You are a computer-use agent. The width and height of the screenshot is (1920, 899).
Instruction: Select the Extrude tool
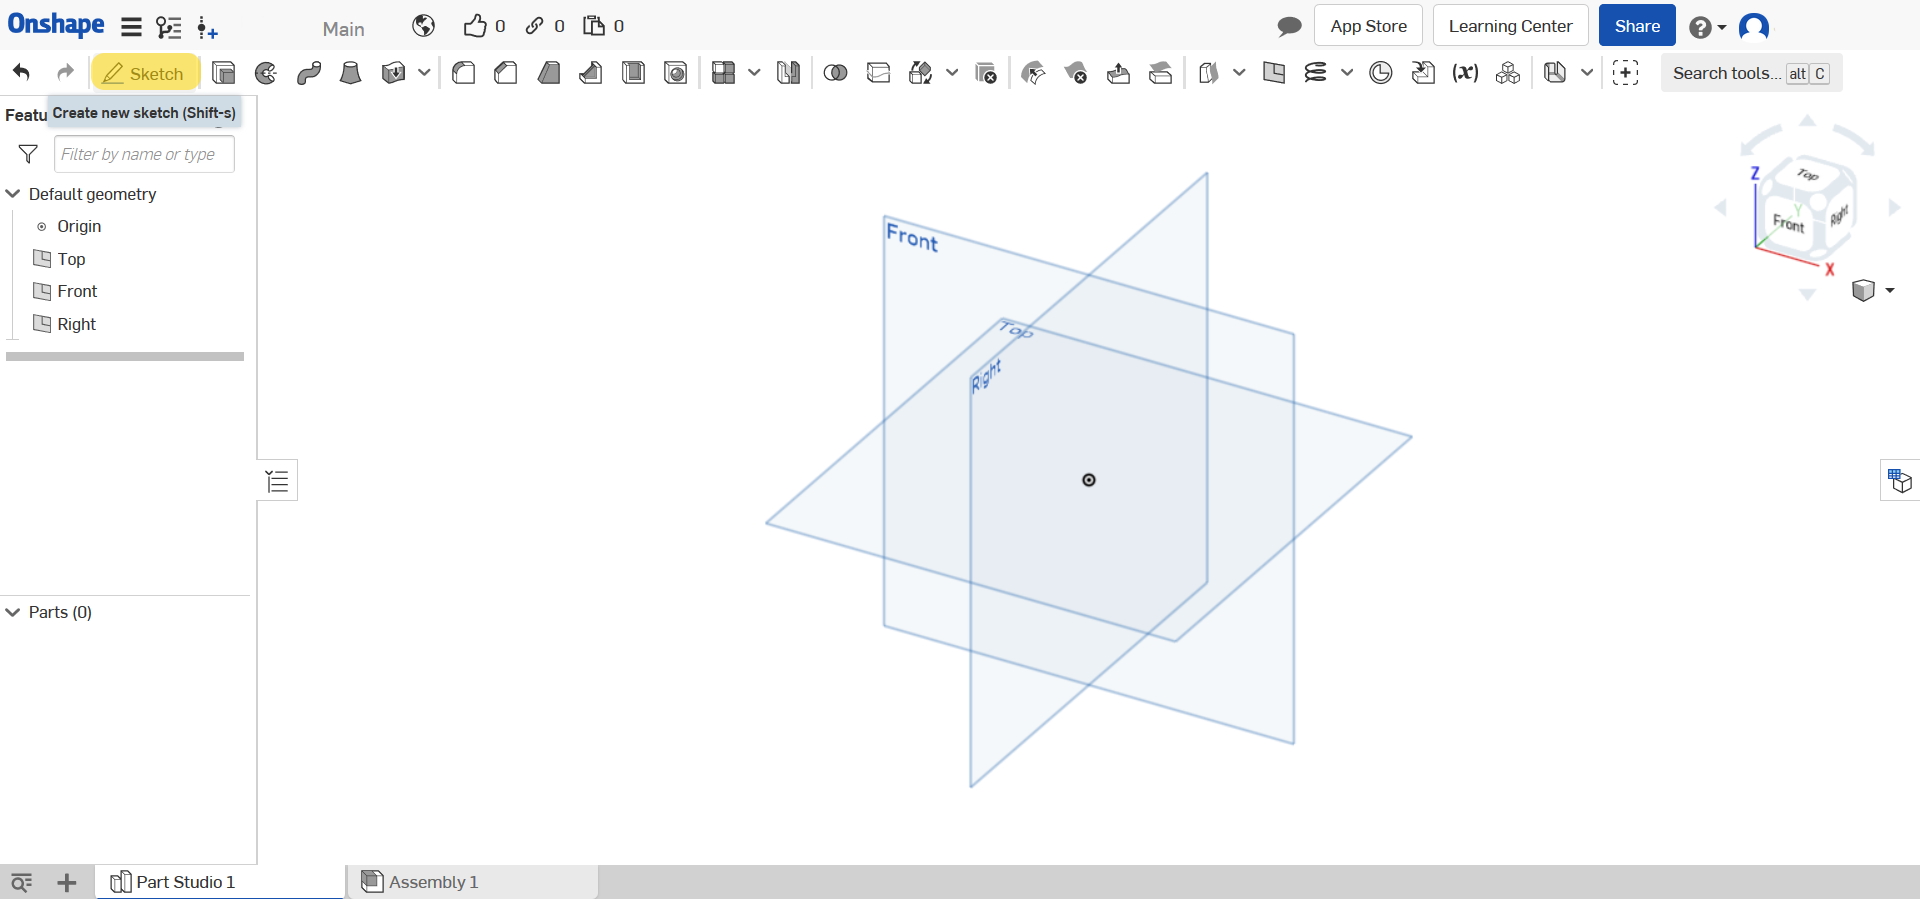coord(223,73)
